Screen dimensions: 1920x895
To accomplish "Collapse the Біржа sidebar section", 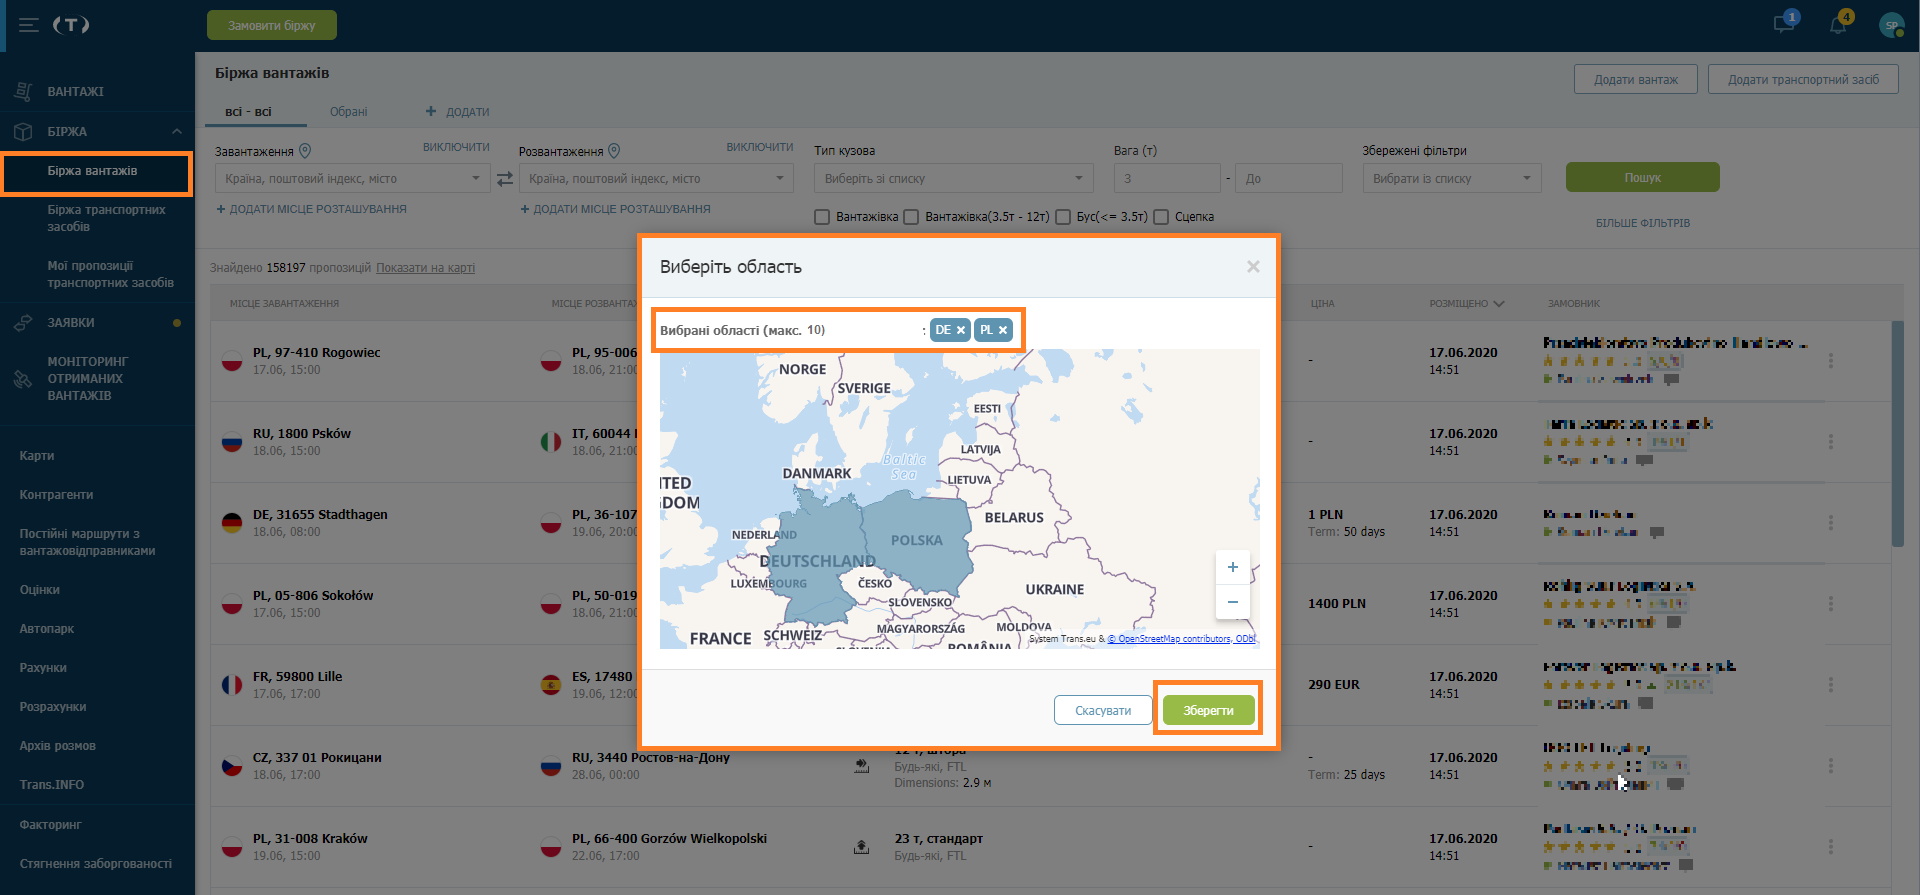I will pos(177,131).
